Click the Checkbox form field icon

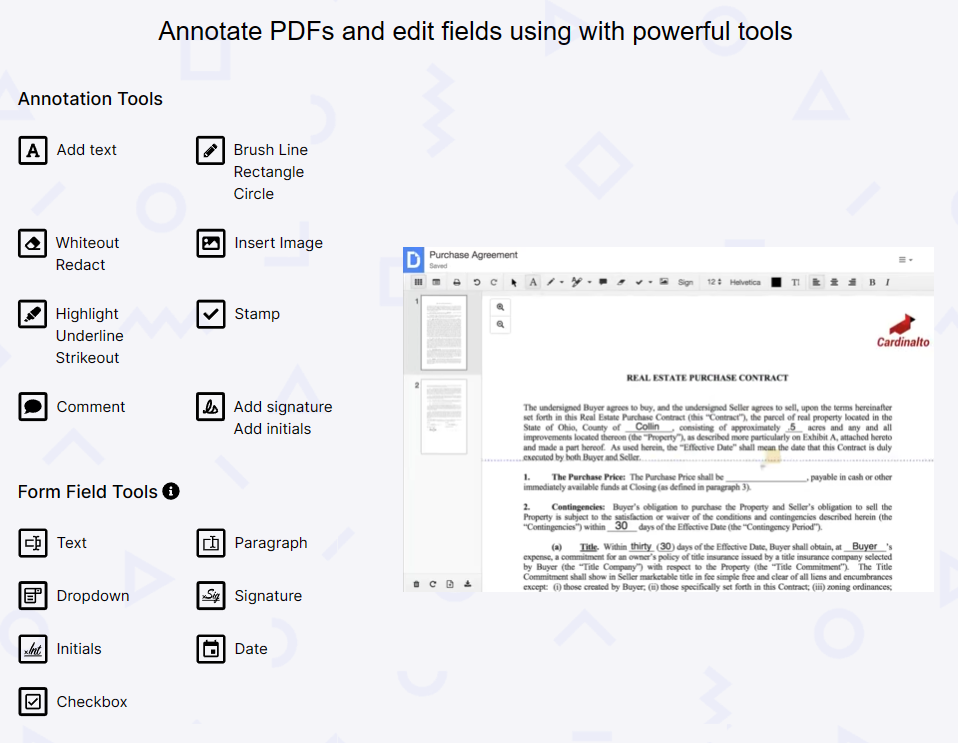point(33,702)
